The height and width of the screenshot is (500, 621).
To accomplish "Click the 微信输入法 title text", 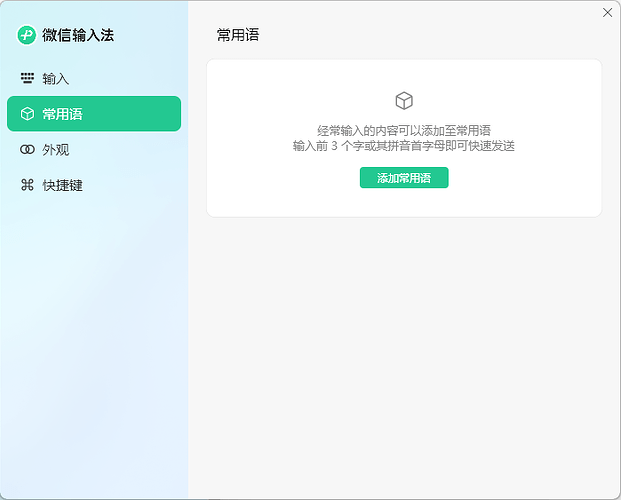I will [78, 35].
